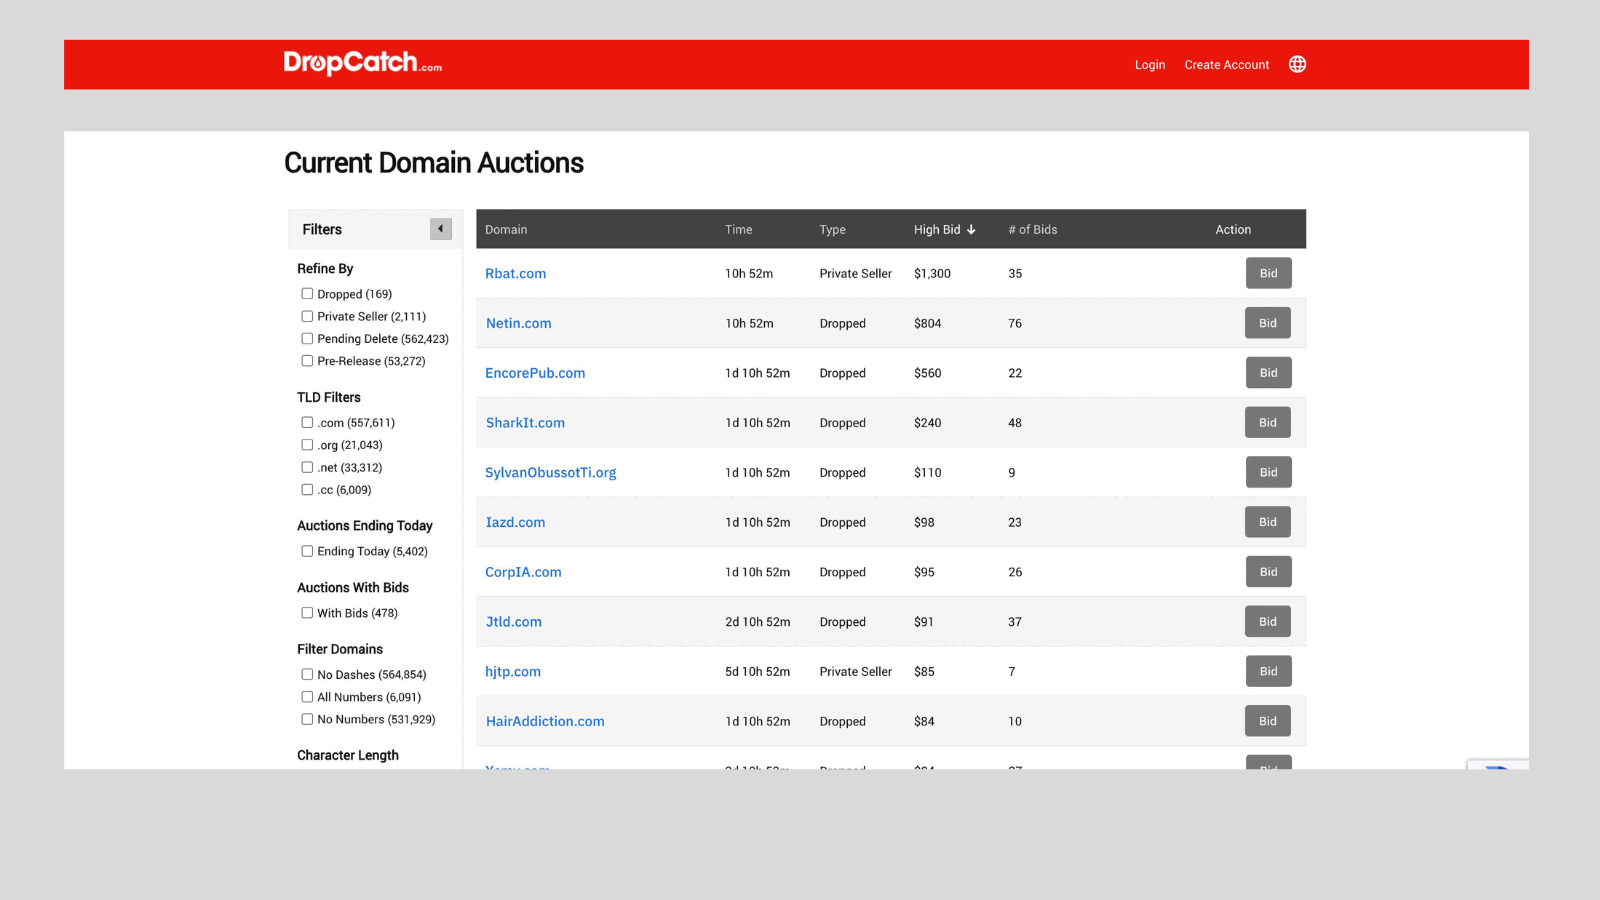Open the SylvanObussotTi.org domain link

coord(550,473)
